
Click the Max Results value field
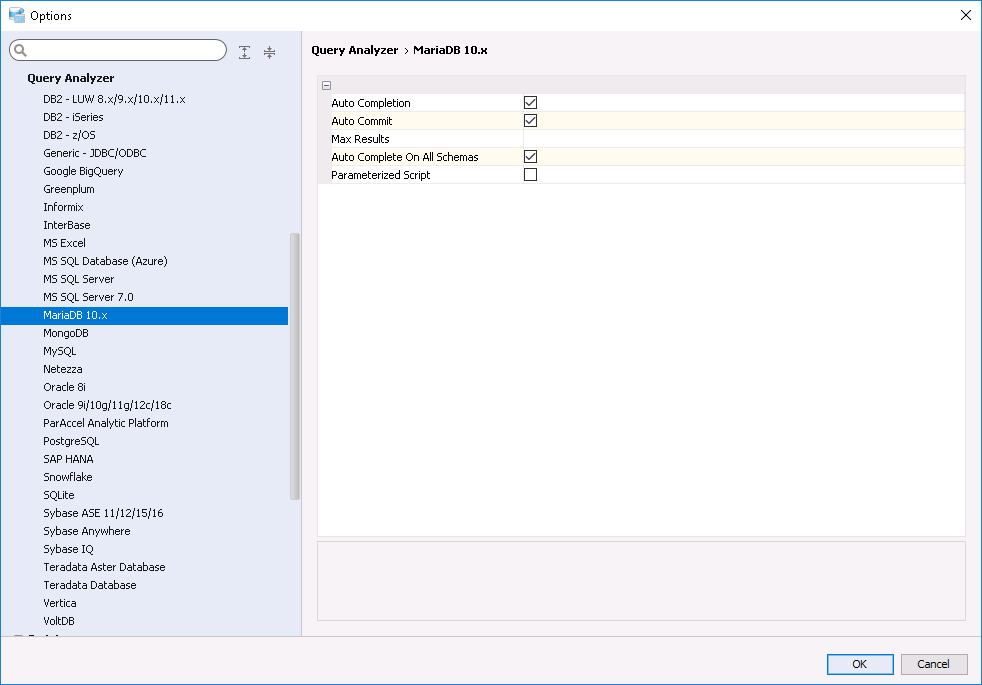(742, 139)
